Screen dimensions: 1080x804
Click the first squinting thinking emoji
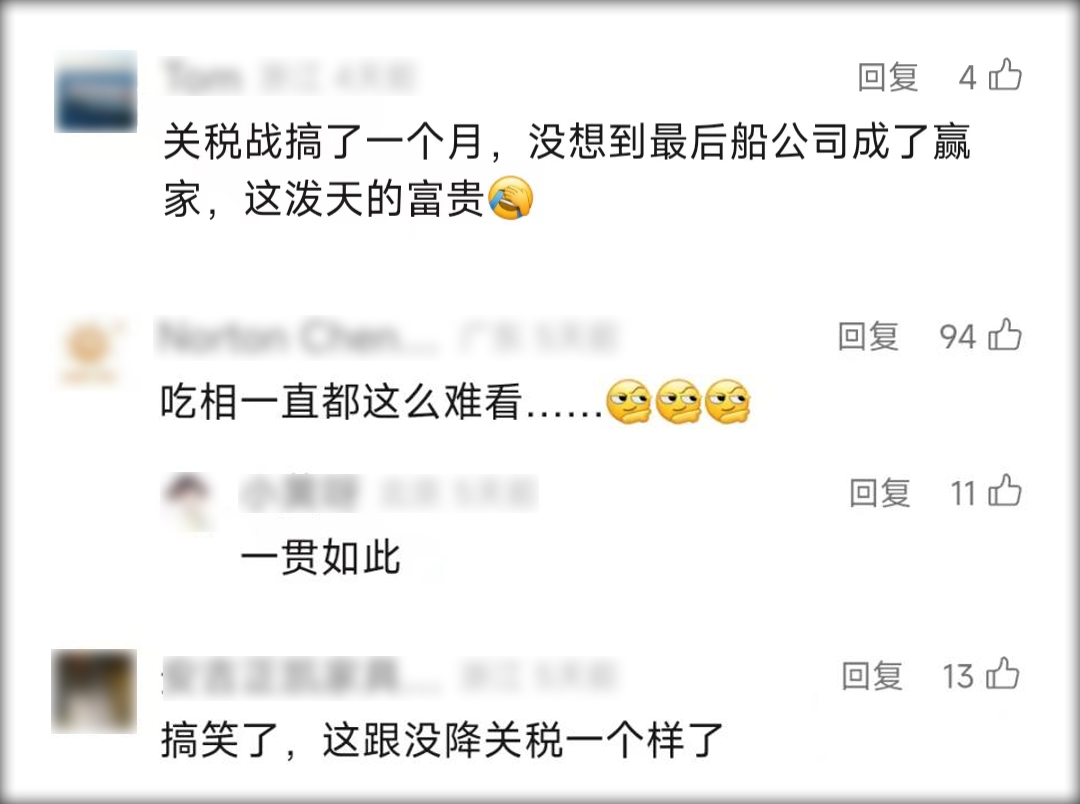[x=628, y=402]
